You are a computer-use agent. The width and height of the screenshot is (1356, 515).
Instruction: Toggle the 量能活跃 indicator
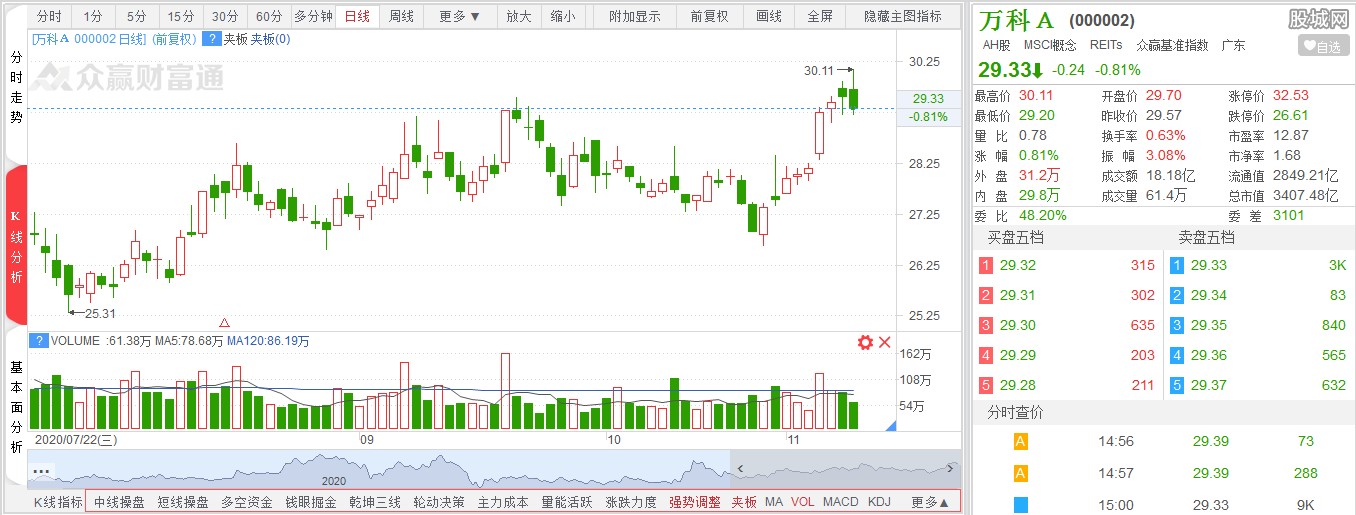[567, 502]
